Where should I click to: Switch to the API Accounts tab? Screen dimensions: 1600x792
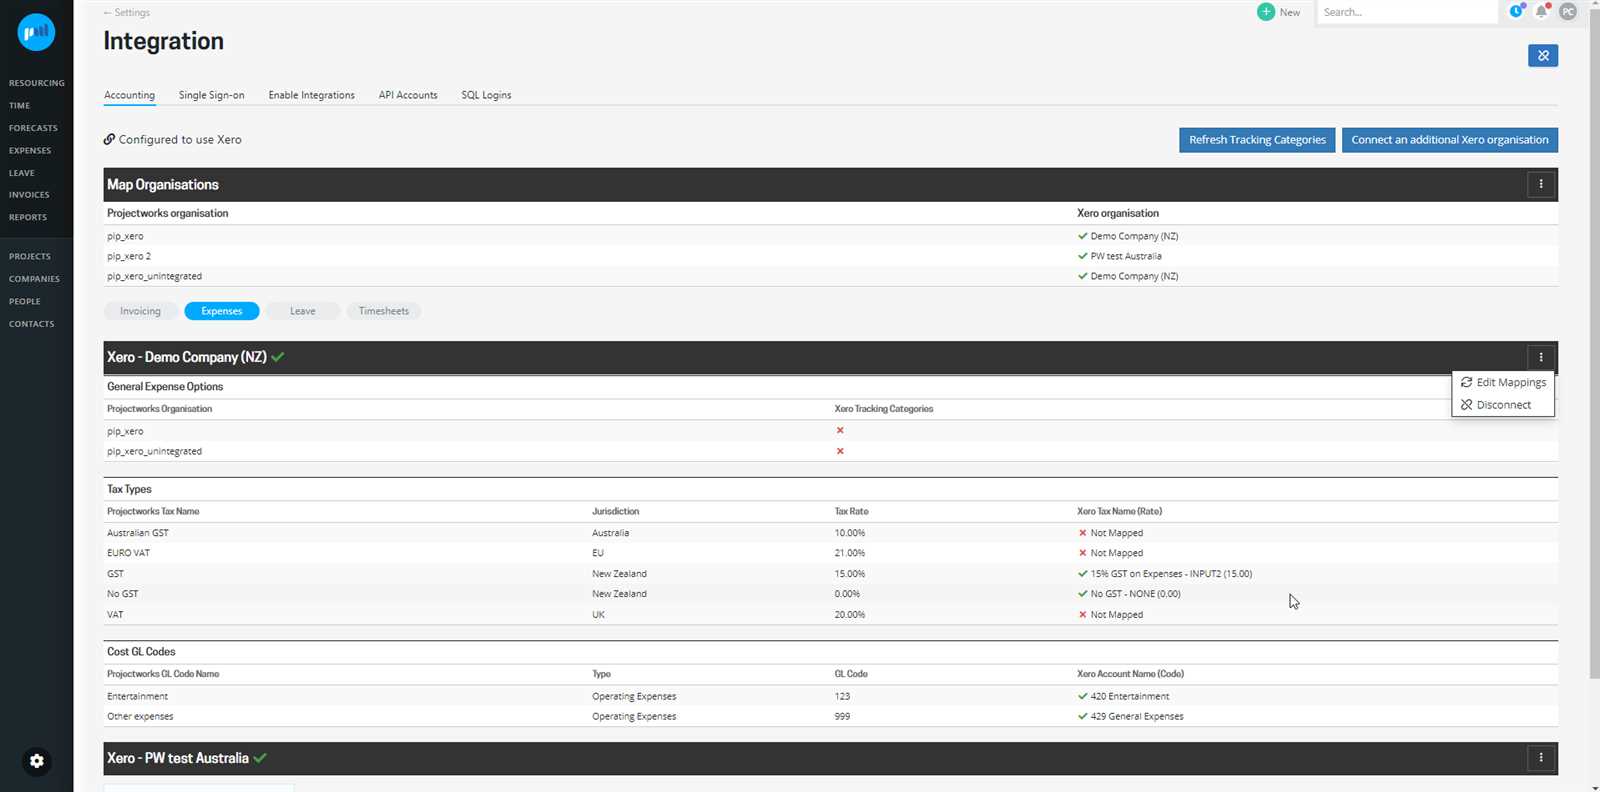[x=408, y=95]
